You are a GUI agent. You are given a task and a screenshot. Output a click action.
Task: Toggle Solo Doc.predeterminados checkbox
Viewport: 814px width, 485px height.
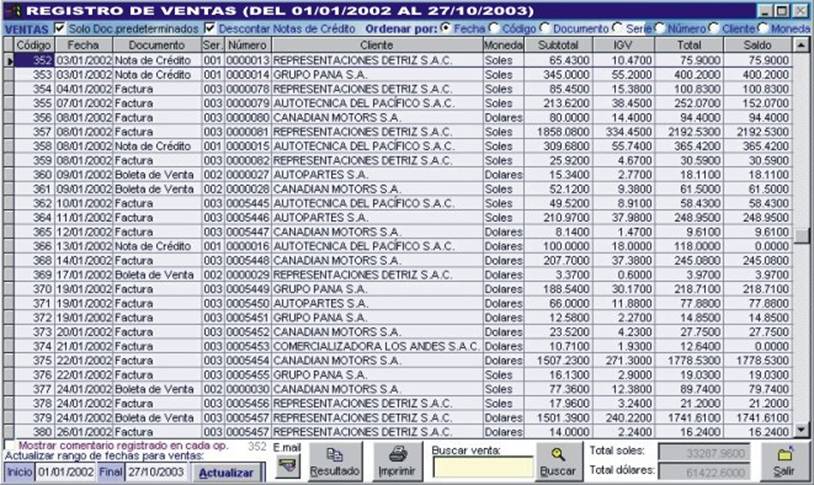pos(60,28)
